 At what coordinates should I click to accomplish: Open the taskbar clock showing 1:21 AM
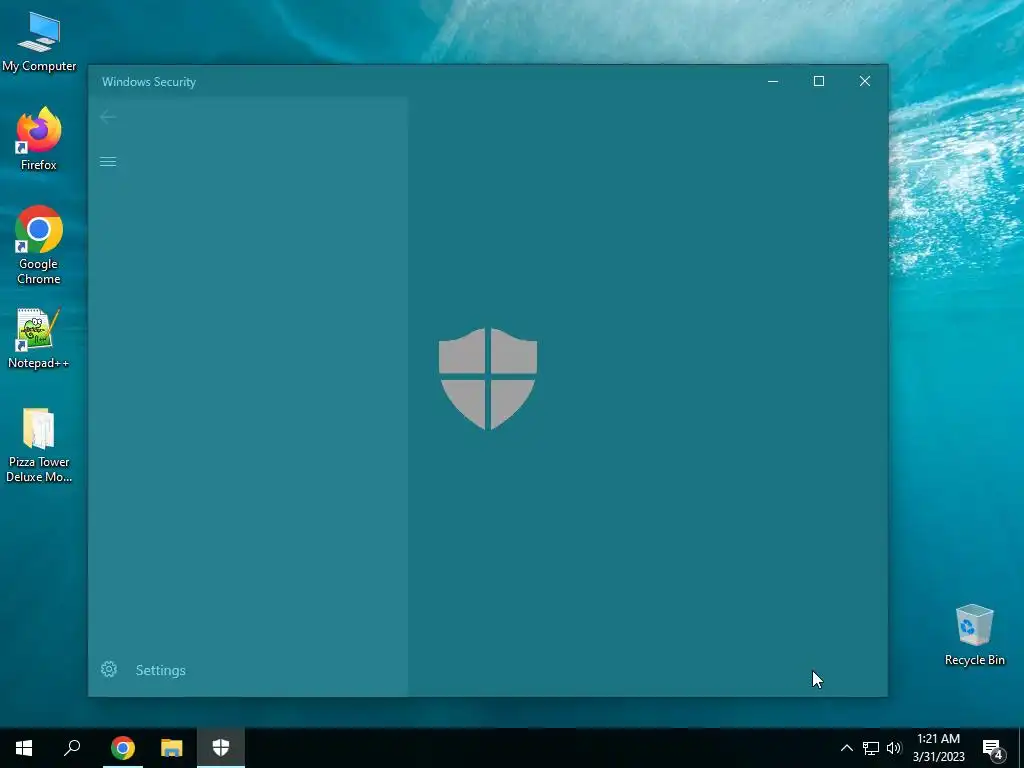pos(938,748)
